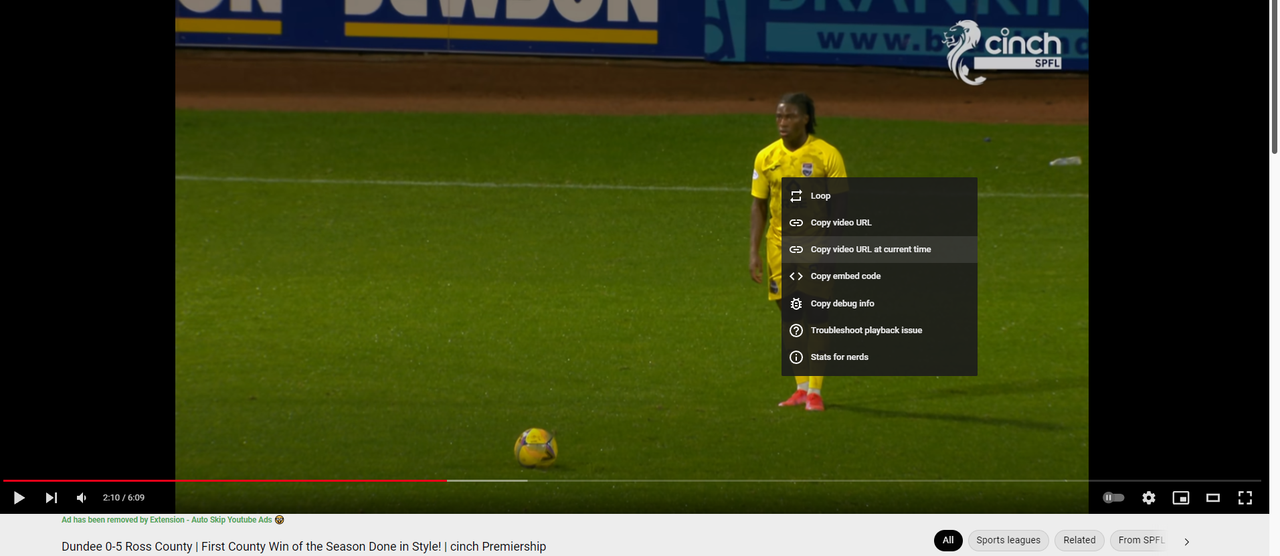This screenshot has height=556, width=1280.
Task: Choose Copy video URL
Action: click(879, 222)
